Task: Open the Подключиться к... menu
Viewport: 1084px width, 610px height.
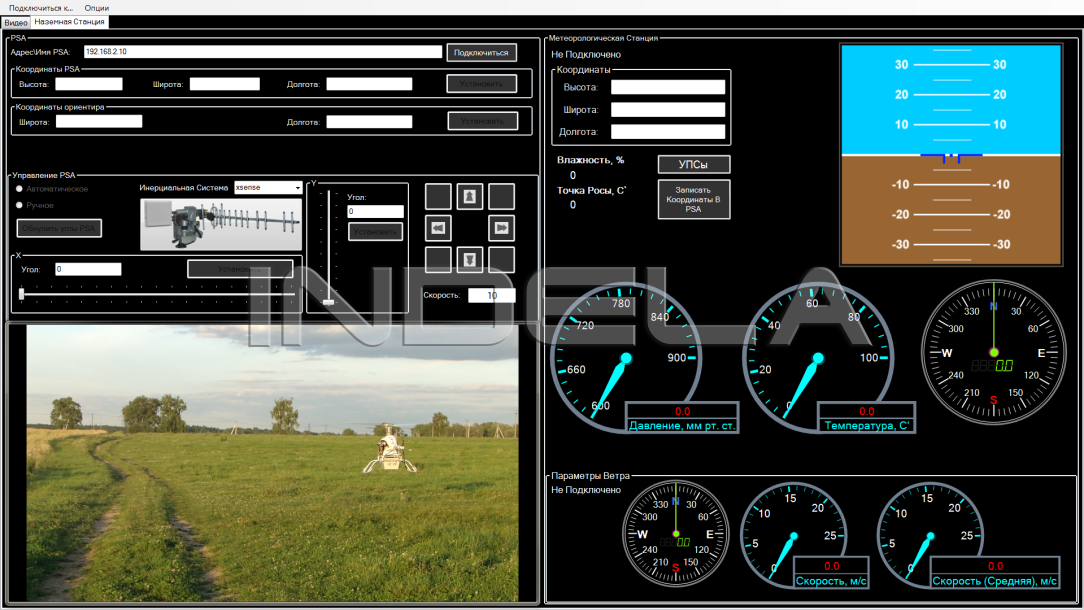Action: [x=40, y=7]
